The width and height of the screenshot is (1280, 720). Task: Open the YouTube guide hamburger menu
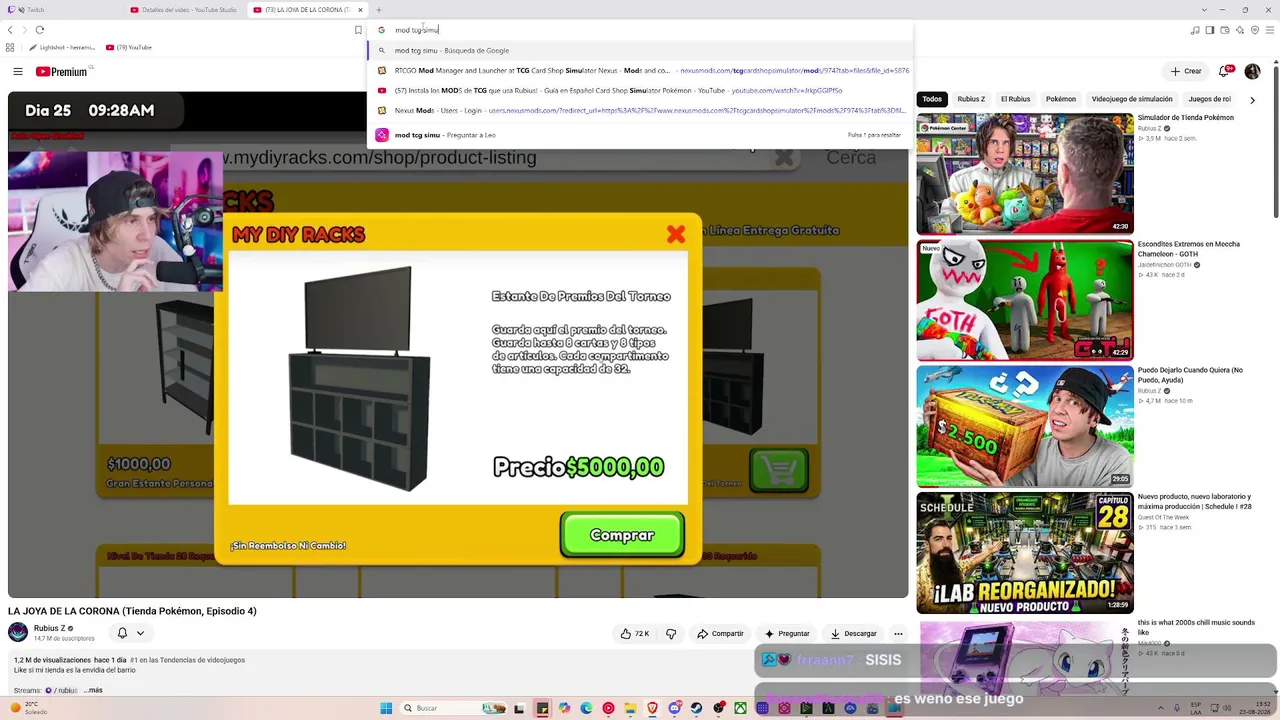[18, 72]
